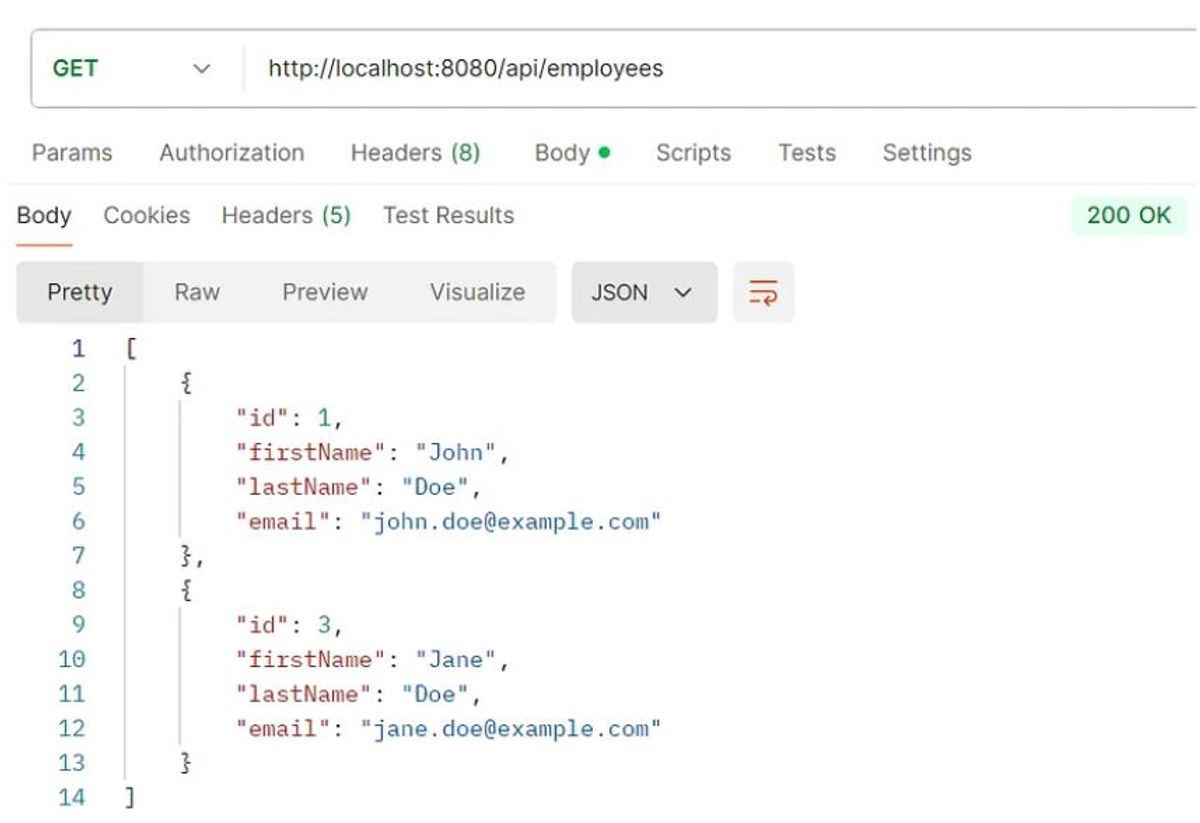Screen dimensions: 1200x823
Task: Select the response Body tab
Action: coord(44,216)
